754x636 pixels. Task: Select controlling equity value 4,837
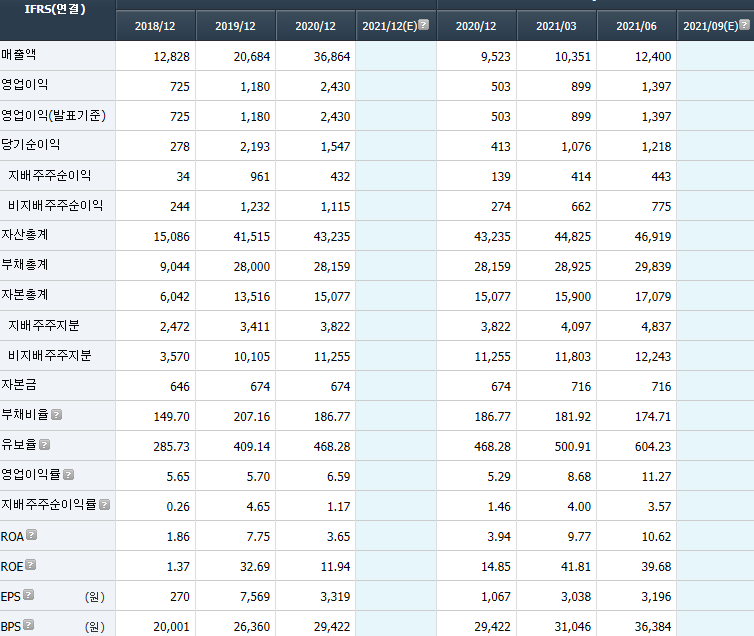pos(656,327)
